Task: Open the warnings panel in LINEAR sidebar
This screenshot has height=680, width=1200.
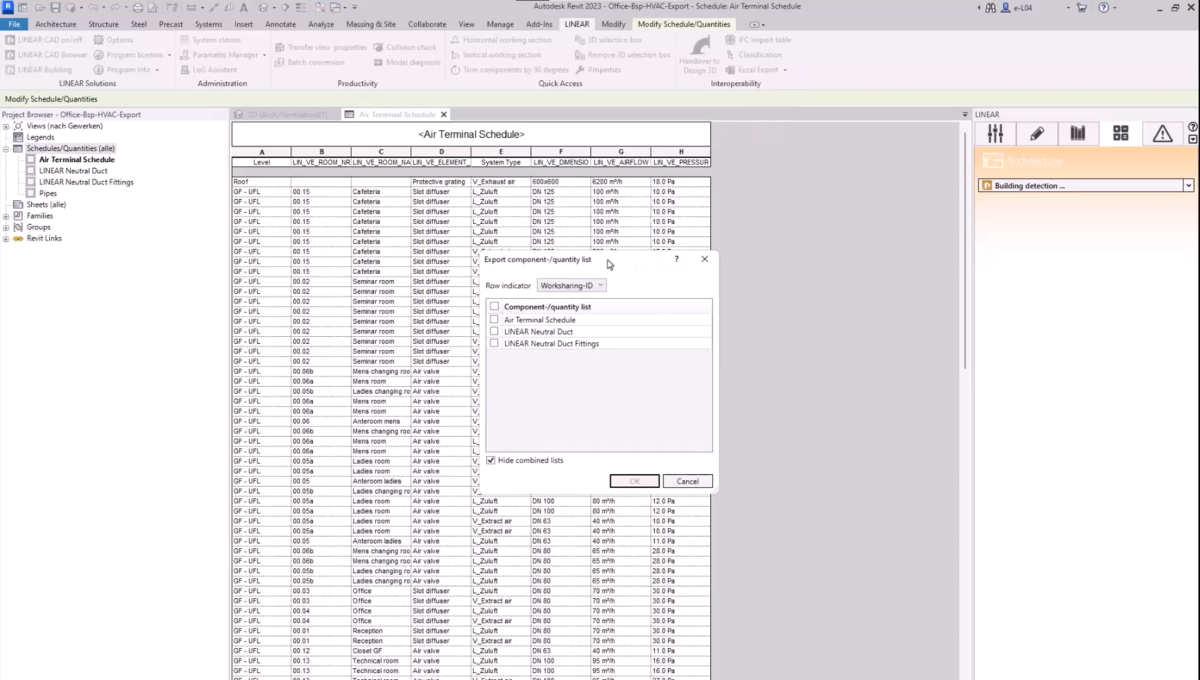Action: (x=1161, y=133)
